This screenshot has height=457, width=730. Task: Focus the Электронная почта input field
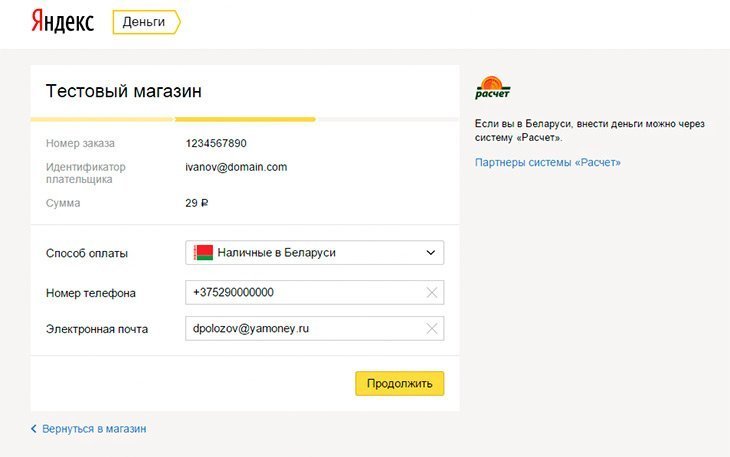(314, 329)
